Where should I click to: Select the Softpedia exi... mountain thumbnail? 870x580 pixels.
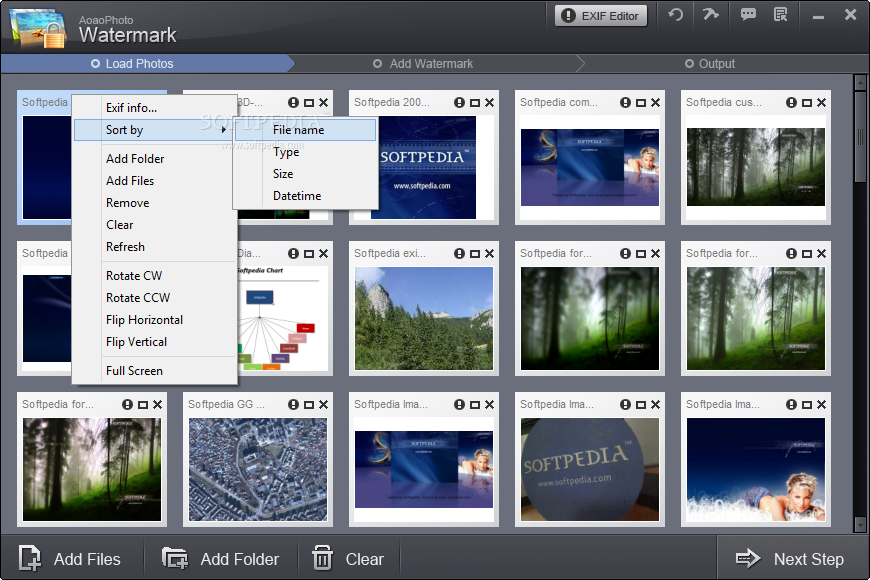click(x=424, y=318)
